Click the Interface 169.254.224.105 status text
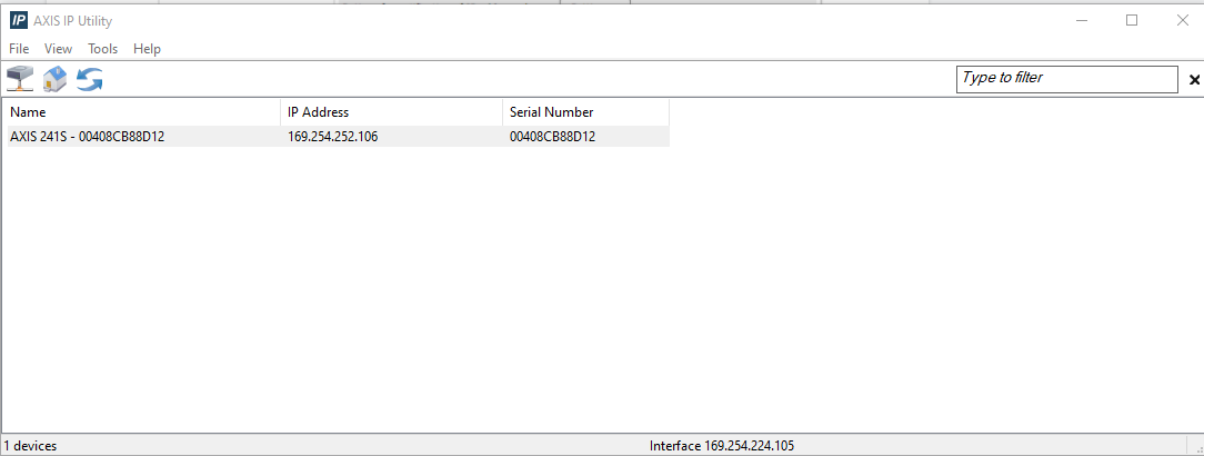Screen dimensions: 1206x458 pos(721,446)
